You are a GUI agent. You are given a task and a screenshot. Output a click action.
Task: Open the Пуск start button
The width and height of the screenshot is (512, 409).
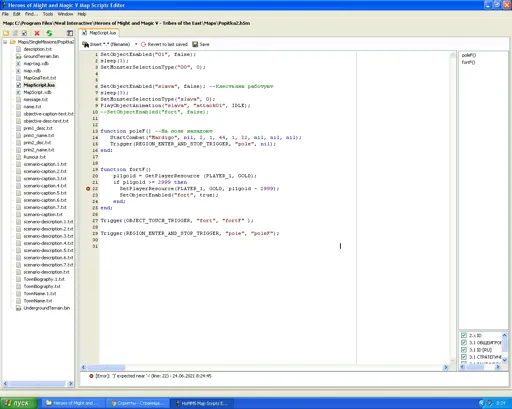click(x=18, y=403)
